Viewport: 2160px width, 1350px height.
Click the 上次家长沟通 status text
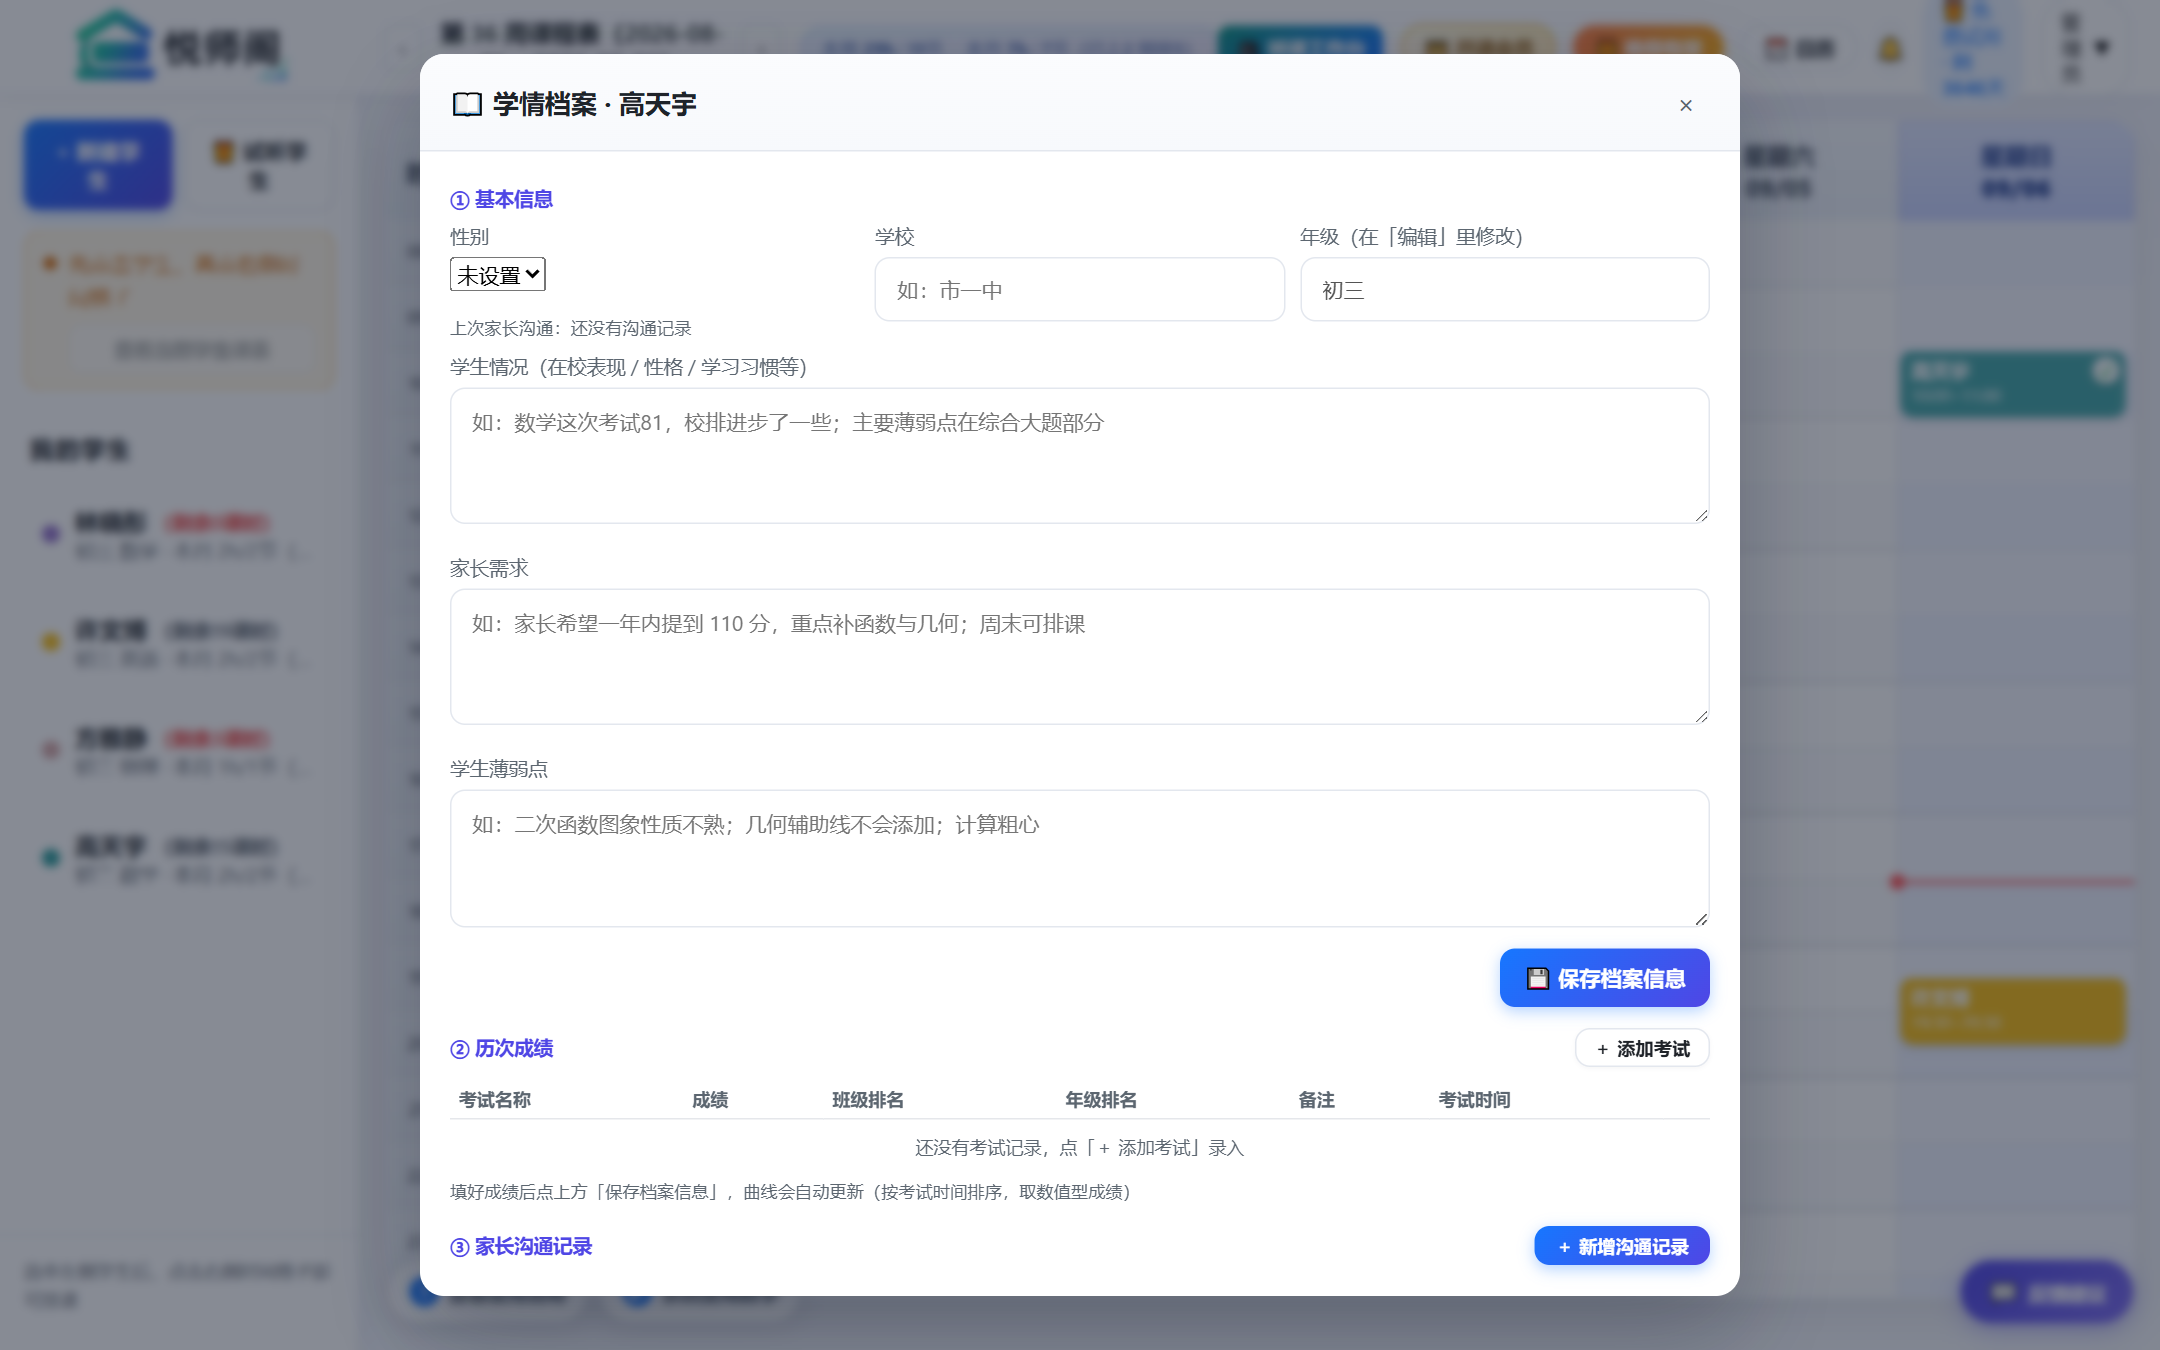(571, 328)
